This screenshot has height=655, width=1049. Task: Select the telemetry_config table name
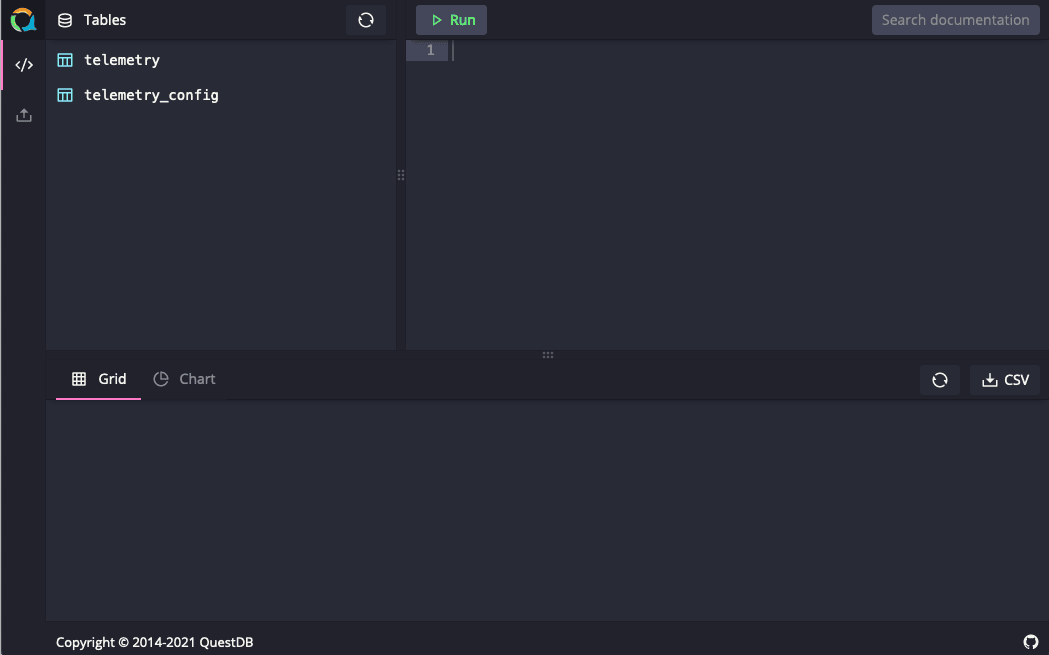coord(151,95)
